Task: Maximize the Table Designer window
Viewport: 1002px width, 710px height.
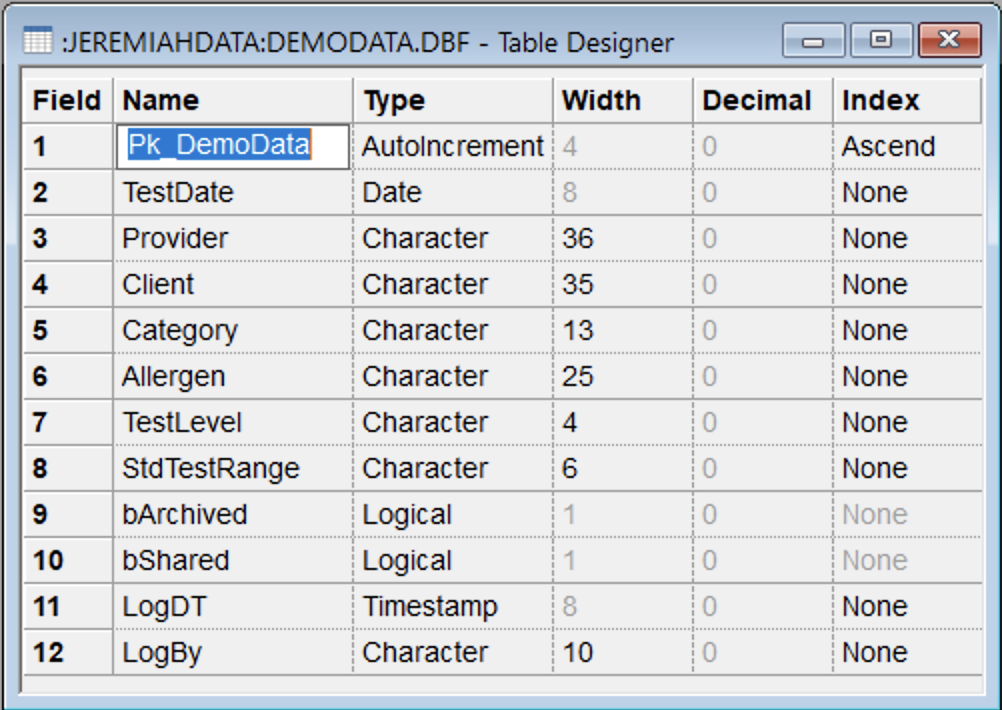Action: [x=879, y=41]
